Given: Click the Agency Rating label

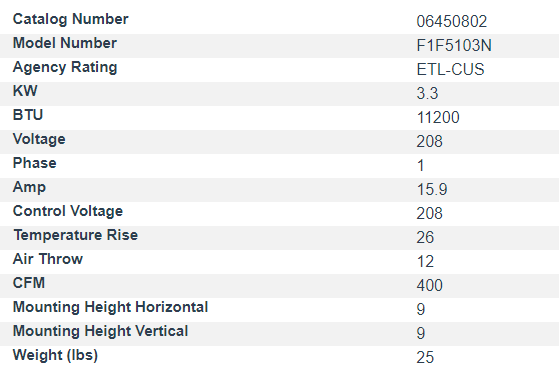Looking at the screenshot, I should [65, 67].
